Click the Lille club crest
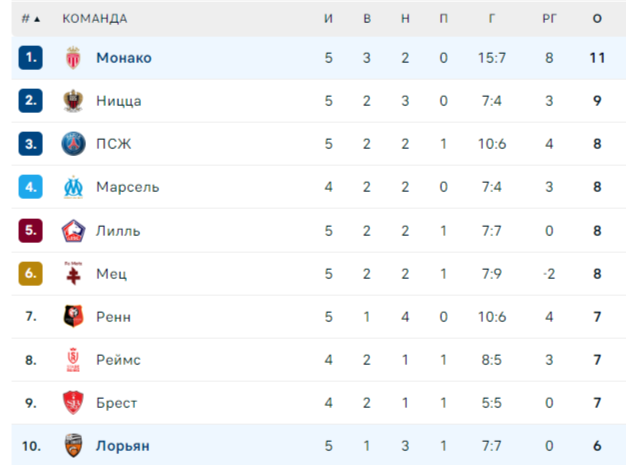The image size is (626, 465). [x=73, y=231]
